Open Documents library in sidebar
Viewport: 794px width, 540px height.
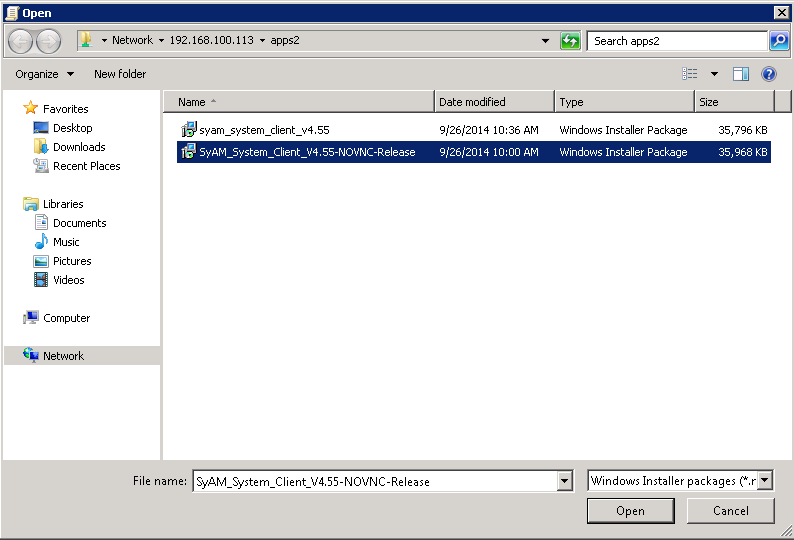(x=79, y=223)
